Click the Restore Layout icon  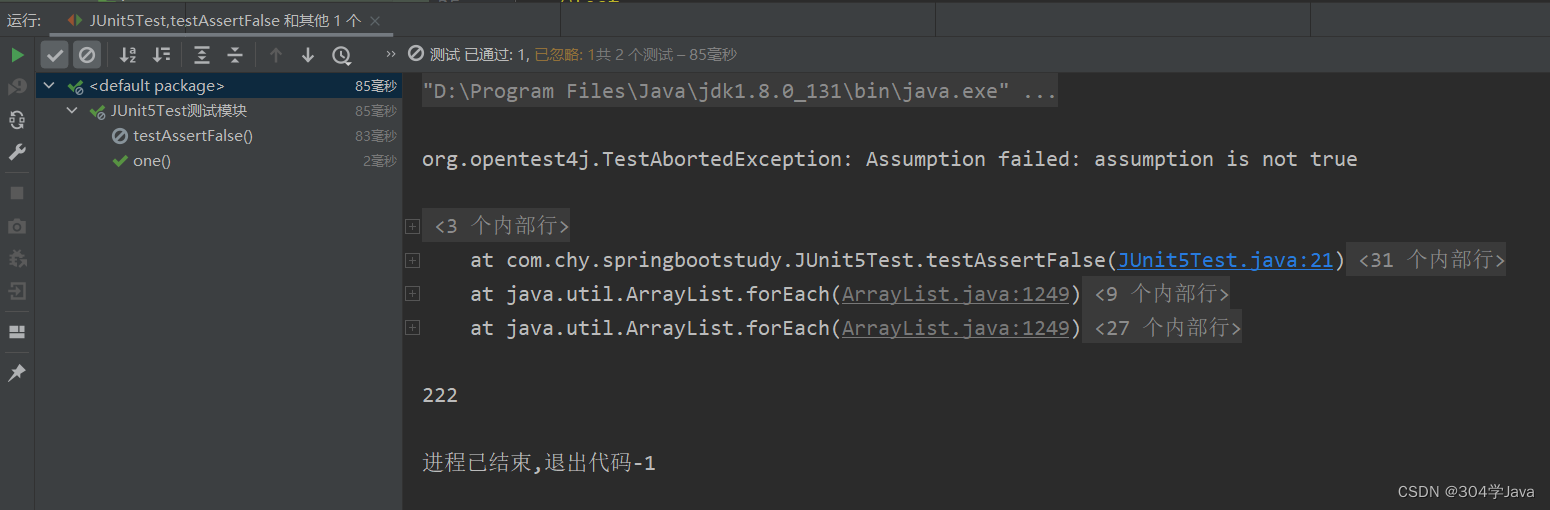17,332
